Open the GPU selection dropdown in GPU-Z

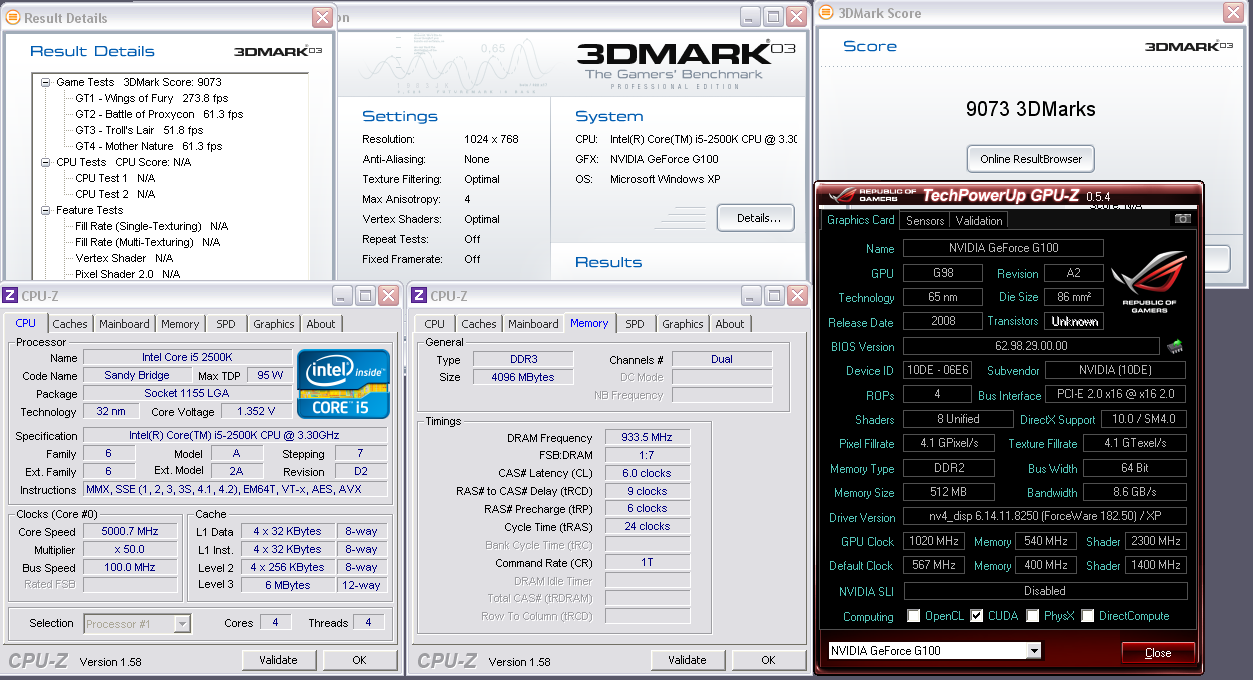pyautogui.click(x=1034, y=651)
